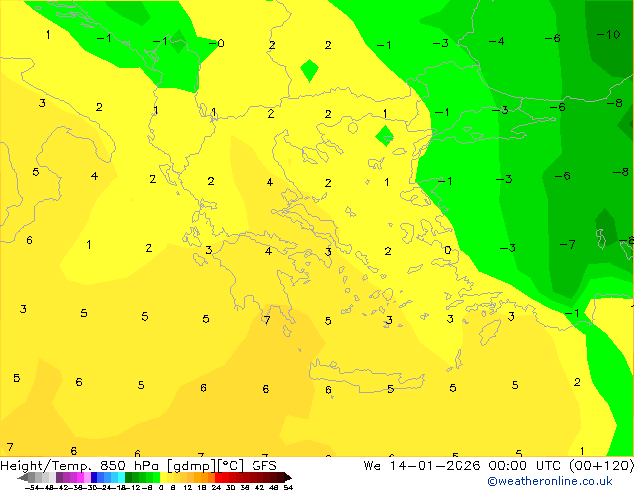Click the -0 temperature value on the map
The width and height of the screenshot is (634, 490).
[x=217, y=43]
